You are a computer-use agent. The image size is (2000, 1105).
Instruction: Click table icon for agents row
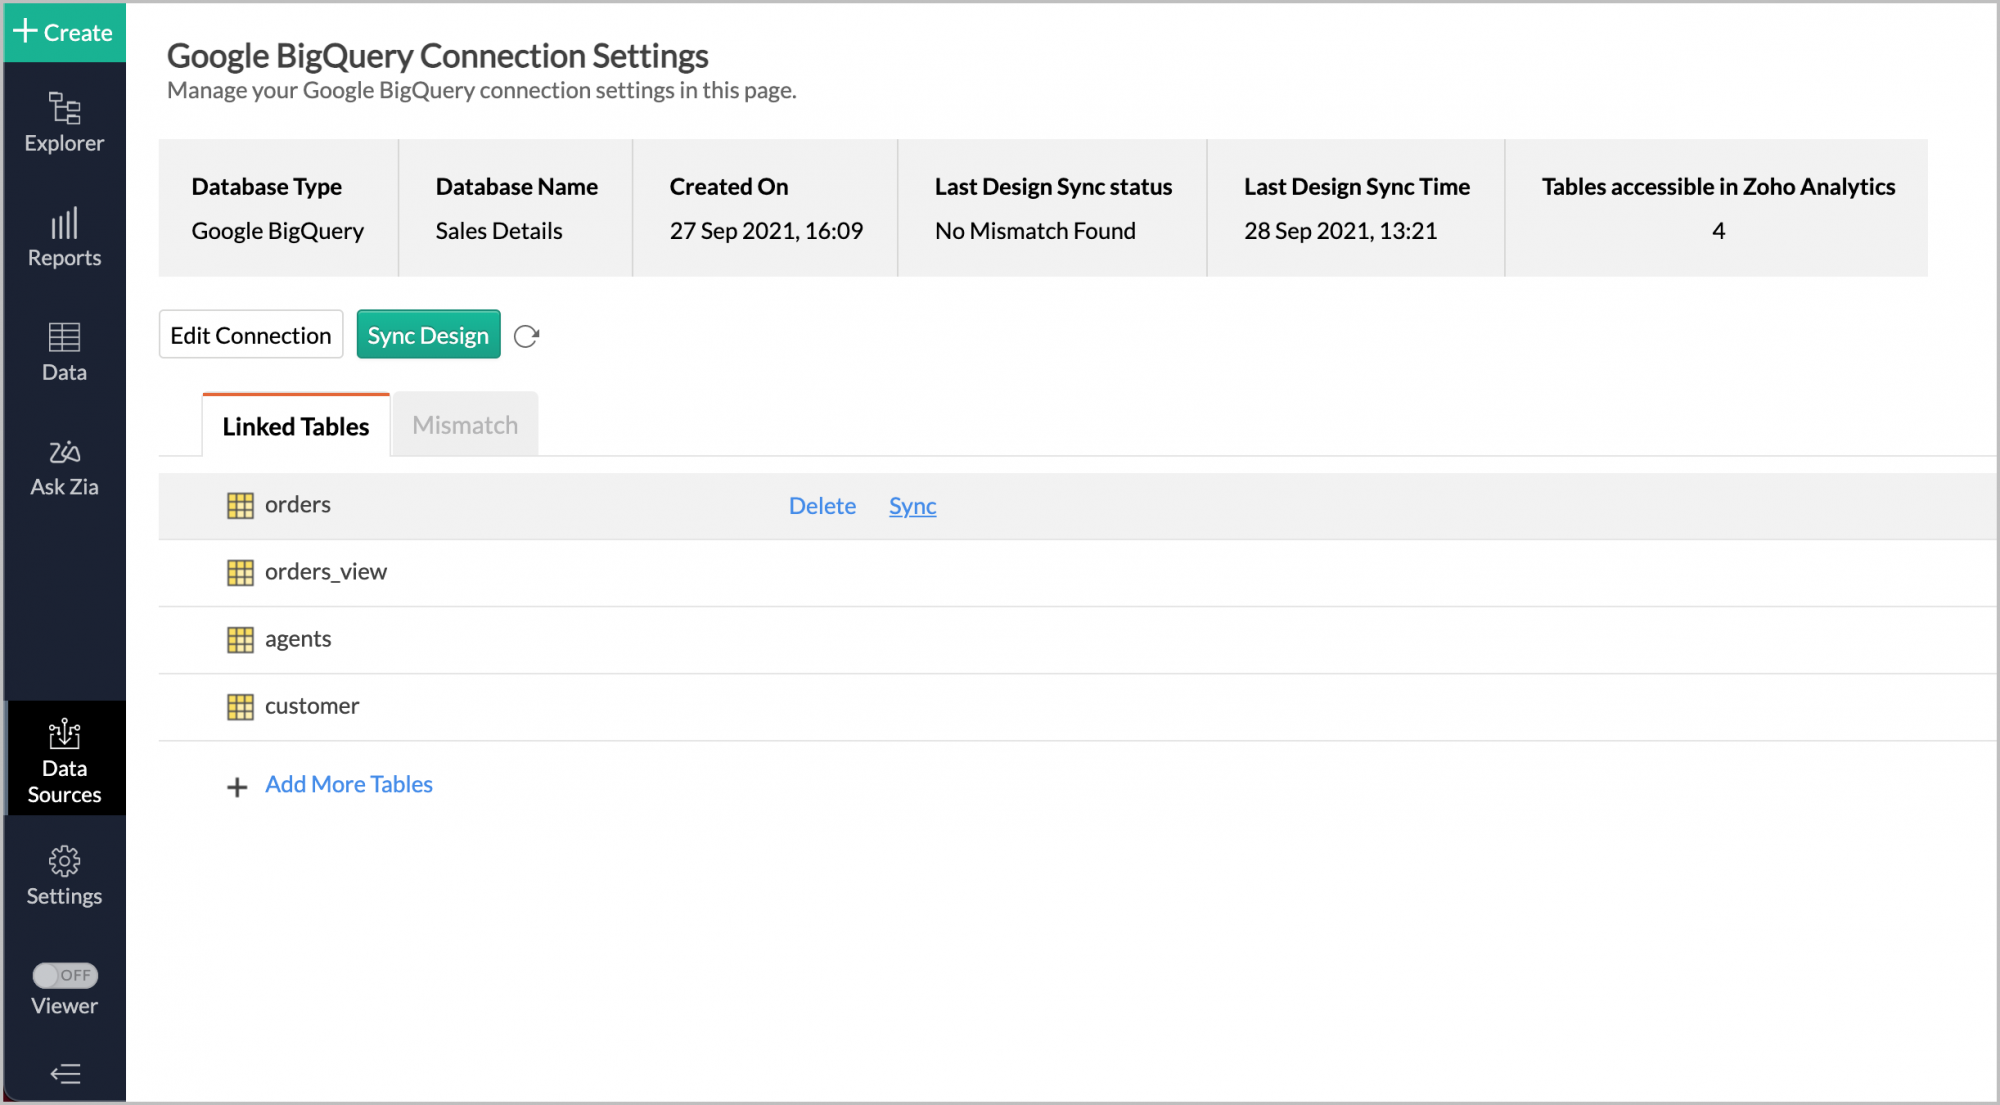(240, 640)
